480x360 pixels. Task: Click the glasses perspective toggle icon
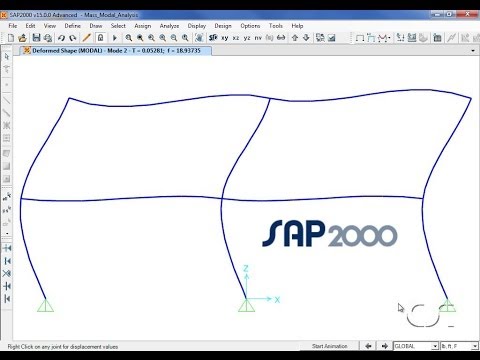pos(281,38)
